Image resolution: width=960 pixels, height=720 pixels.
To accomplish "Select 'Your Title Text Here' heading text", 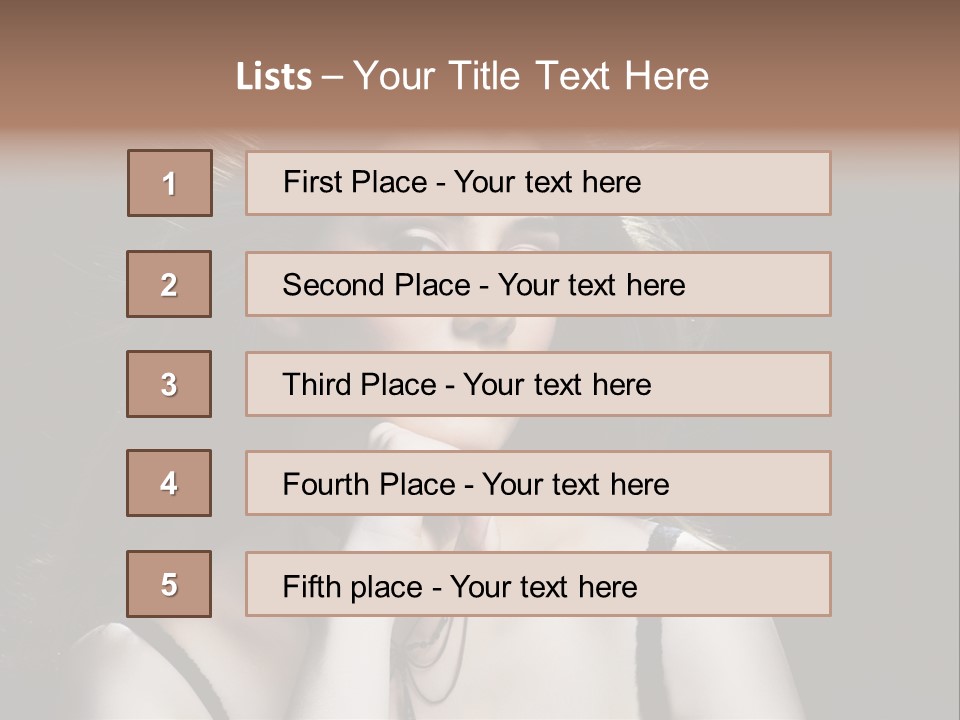I will tap(531, 76).
